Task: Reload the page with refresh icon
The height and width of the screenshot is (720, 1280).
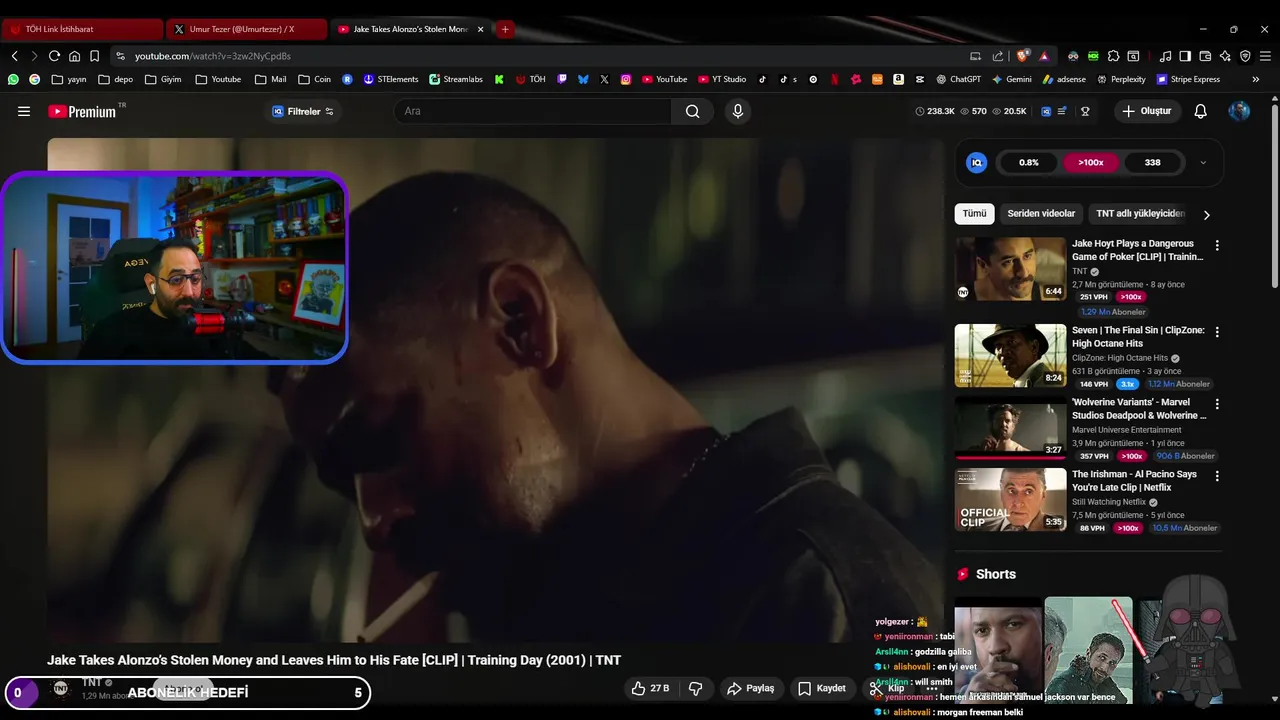Action: (x=54, y=56)
